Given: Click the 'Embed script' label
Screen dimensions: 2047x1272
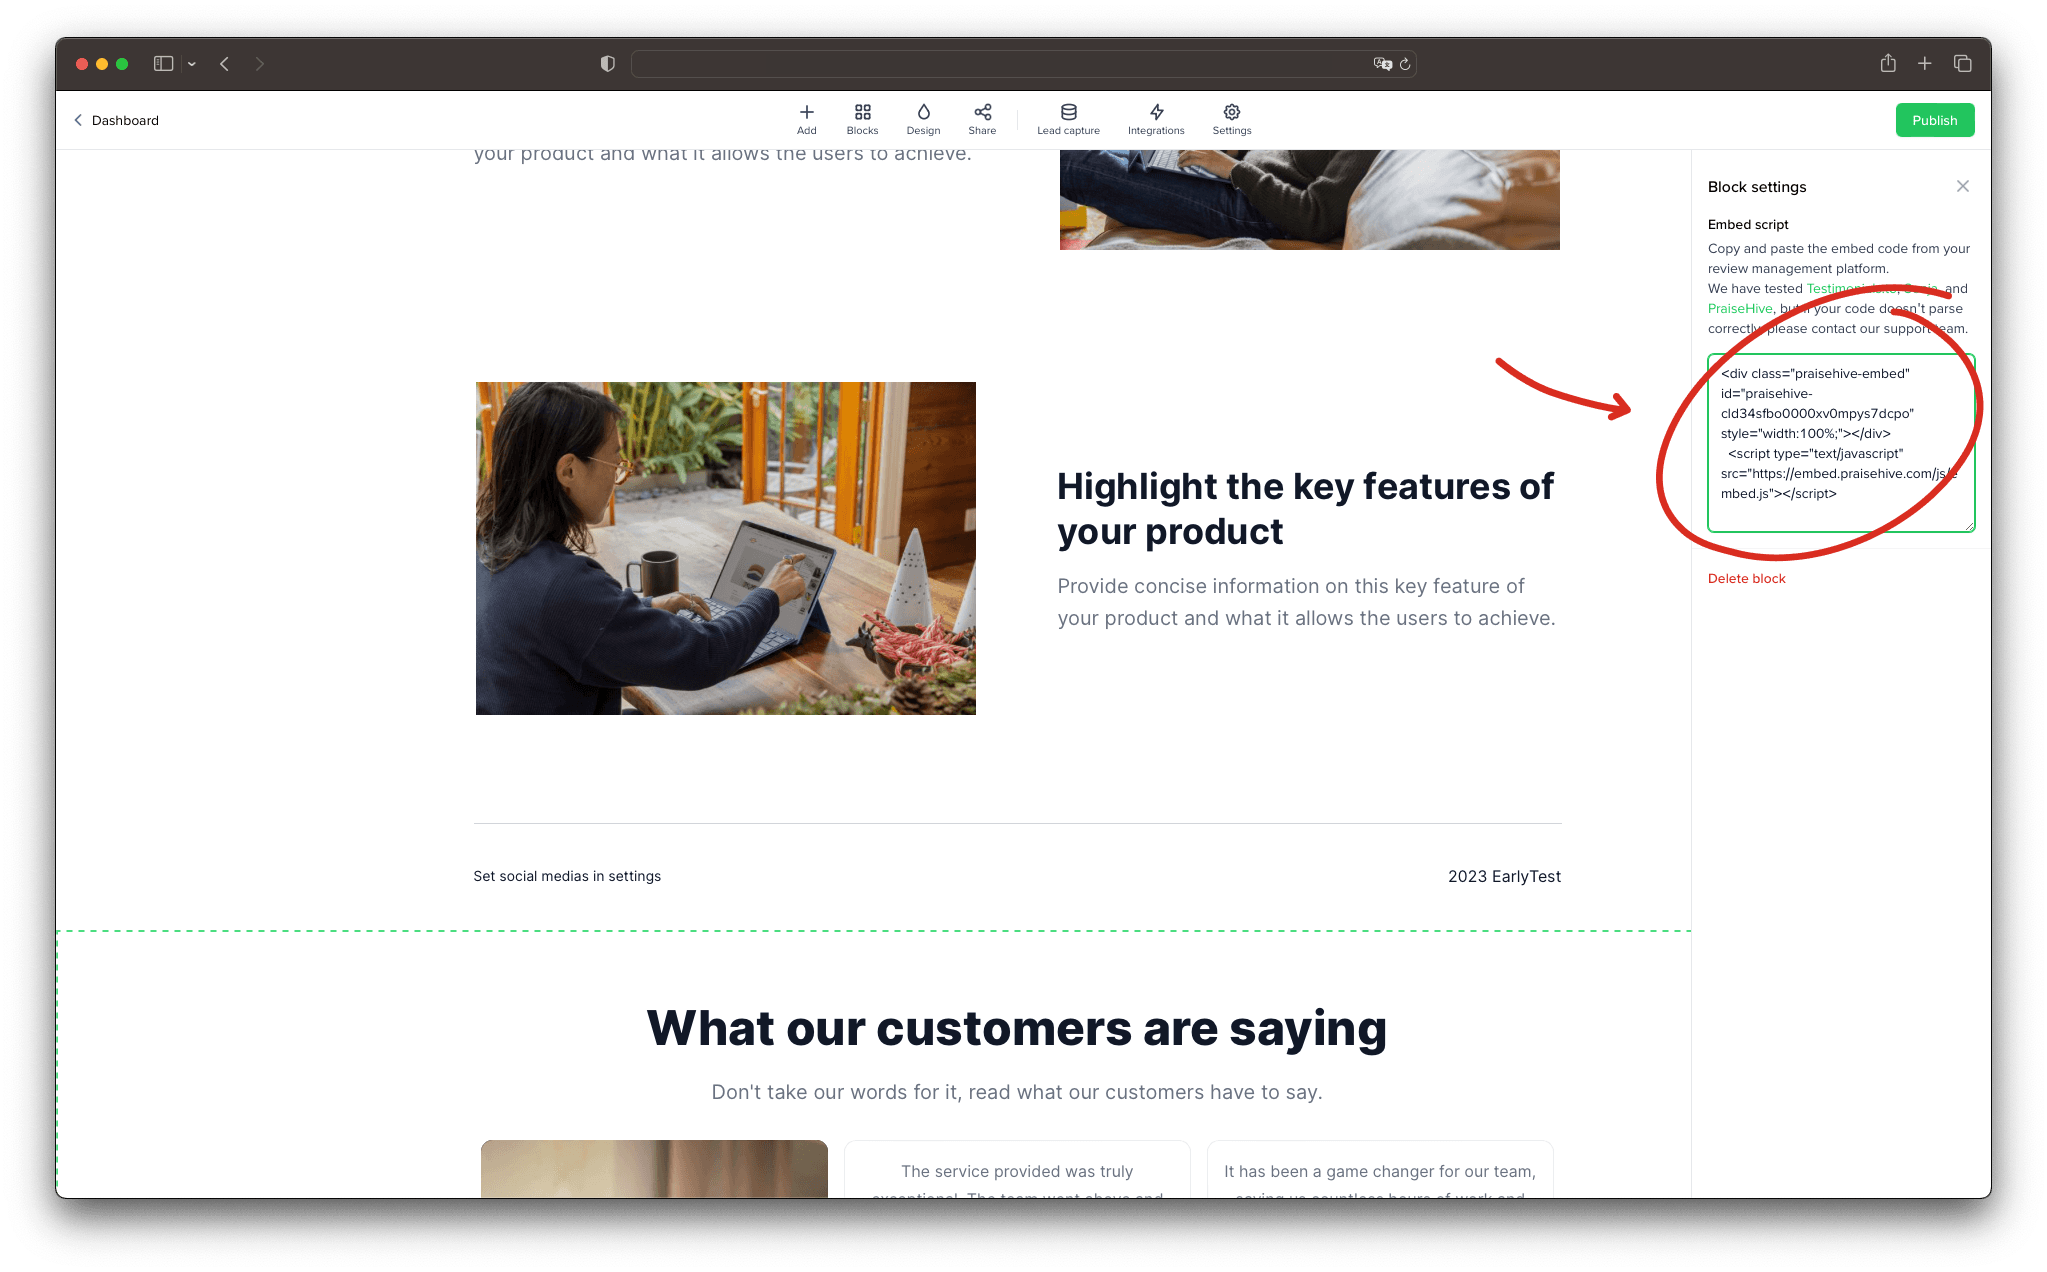Looking at the screenshot, I should [x=1747, y=224].
